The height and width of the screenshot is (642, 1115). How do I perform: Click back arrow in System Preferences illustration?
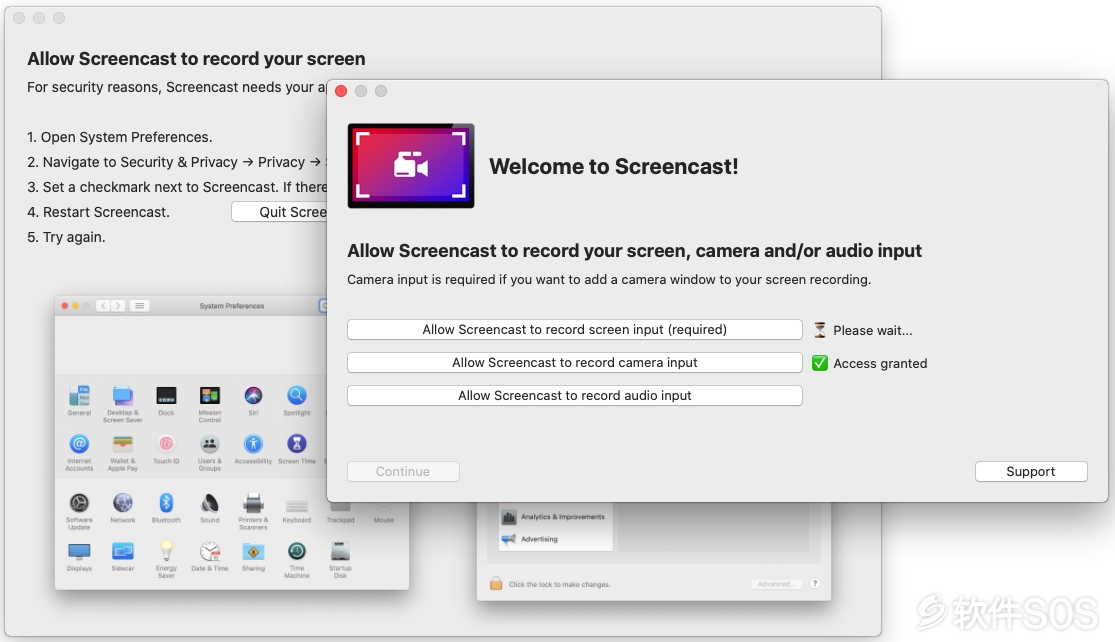pyautogui.click(x=103, y=306)
